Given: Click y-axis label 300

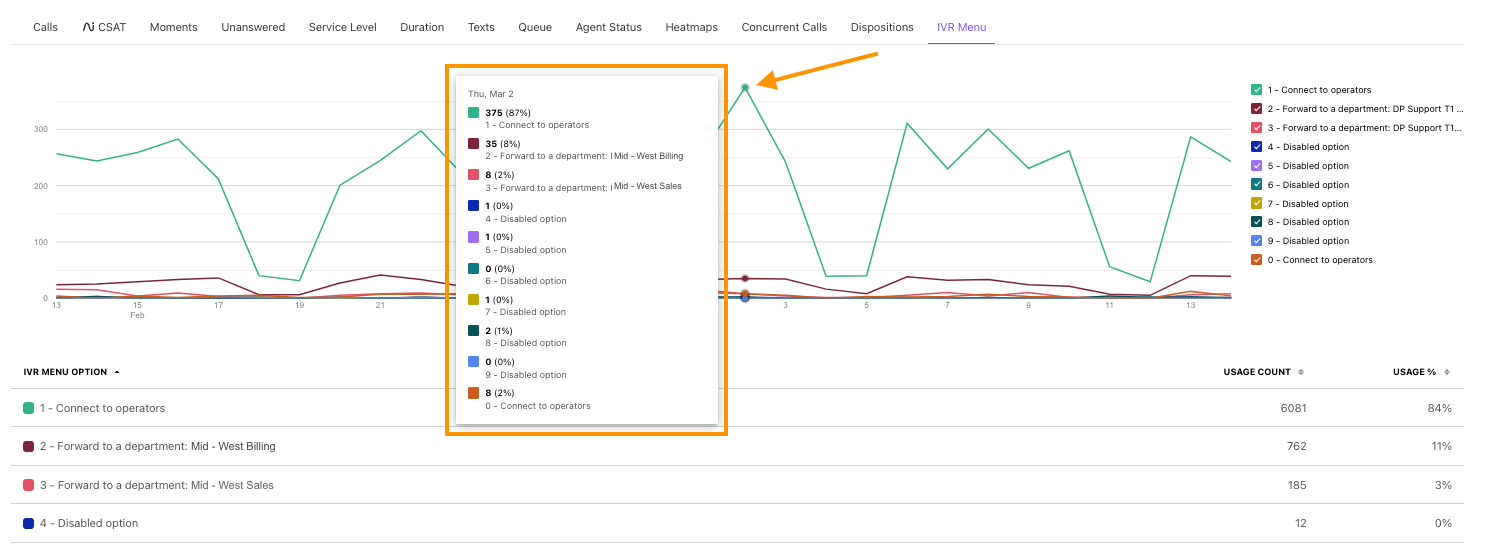Looking at the screenshot, I should click(41, 129).
